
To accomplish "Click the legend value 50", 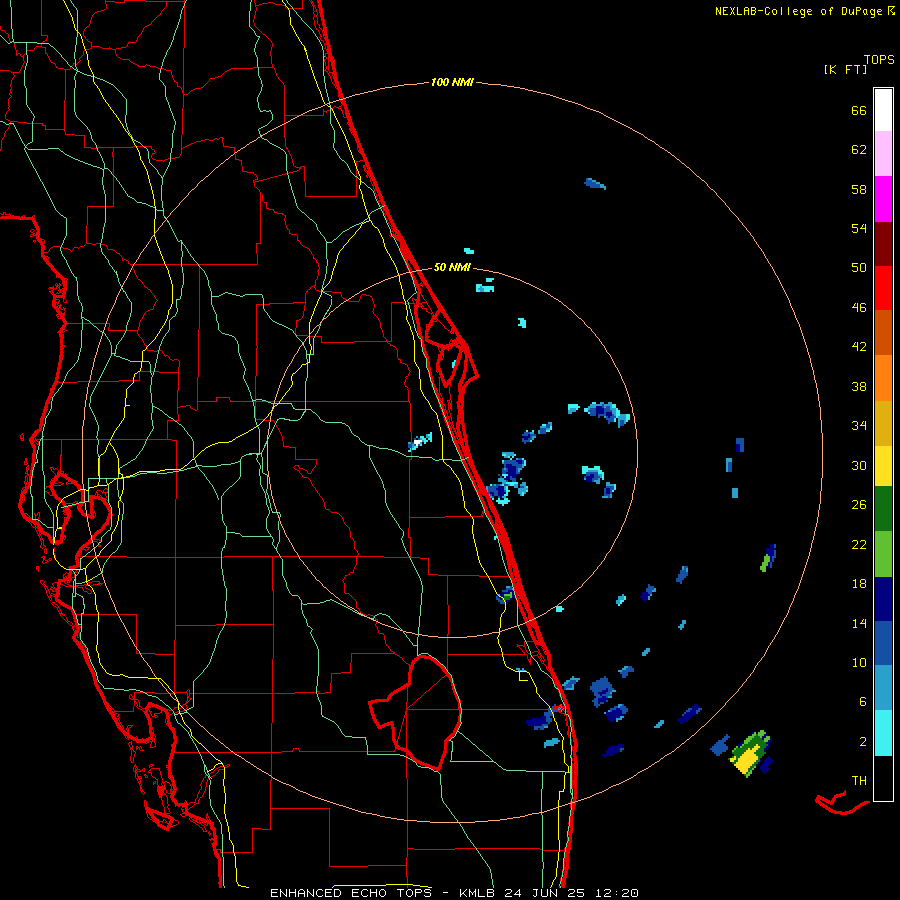I will click(x=859, y=267).
